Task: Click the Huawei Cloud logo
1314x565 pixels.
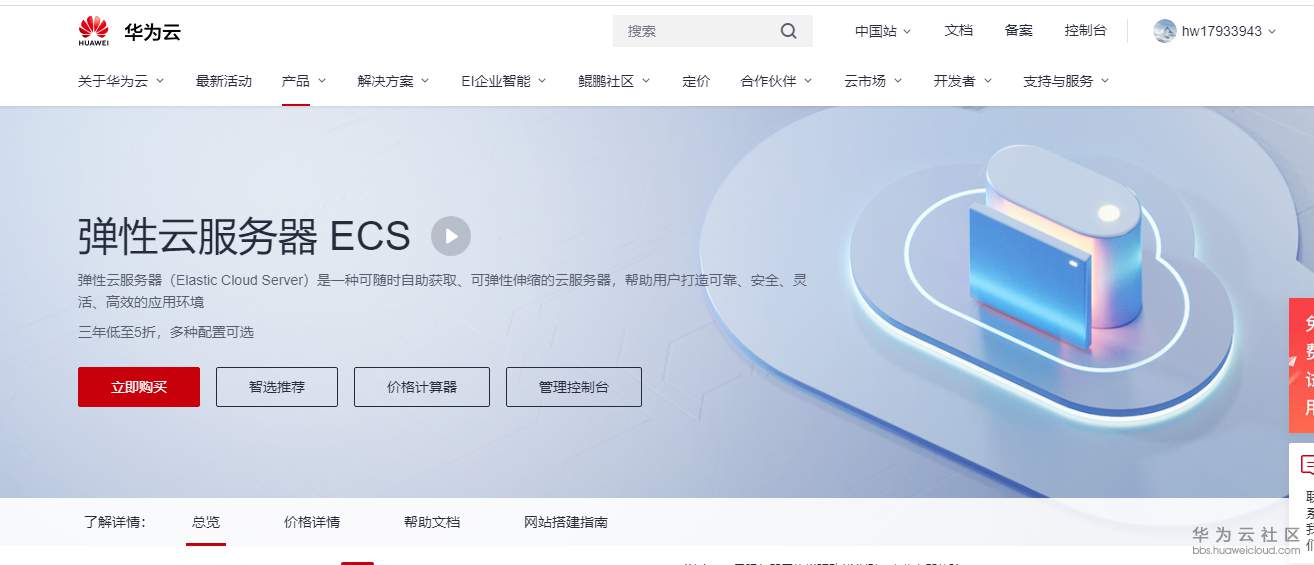Action: point(129,31)
